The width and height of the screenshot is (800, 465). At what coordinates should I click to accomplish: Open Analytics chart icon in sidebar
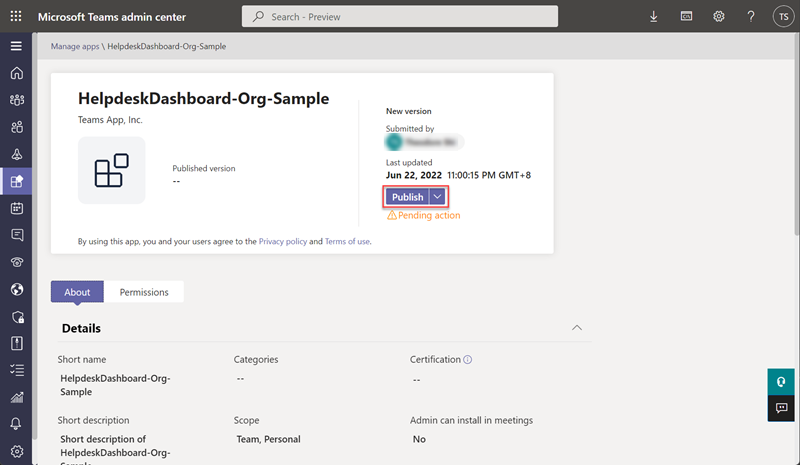coord(17,397)
